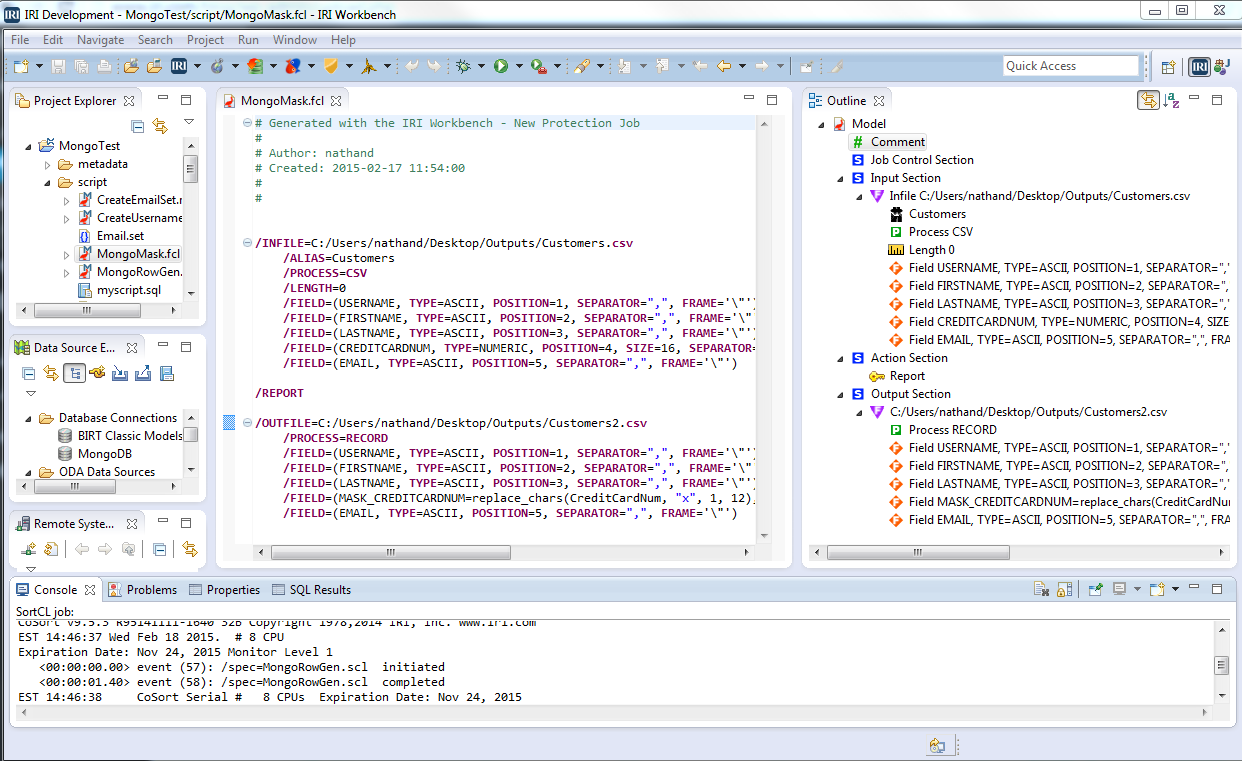Open the File menu
1242x761 pixels.
[x=20, y=40]
